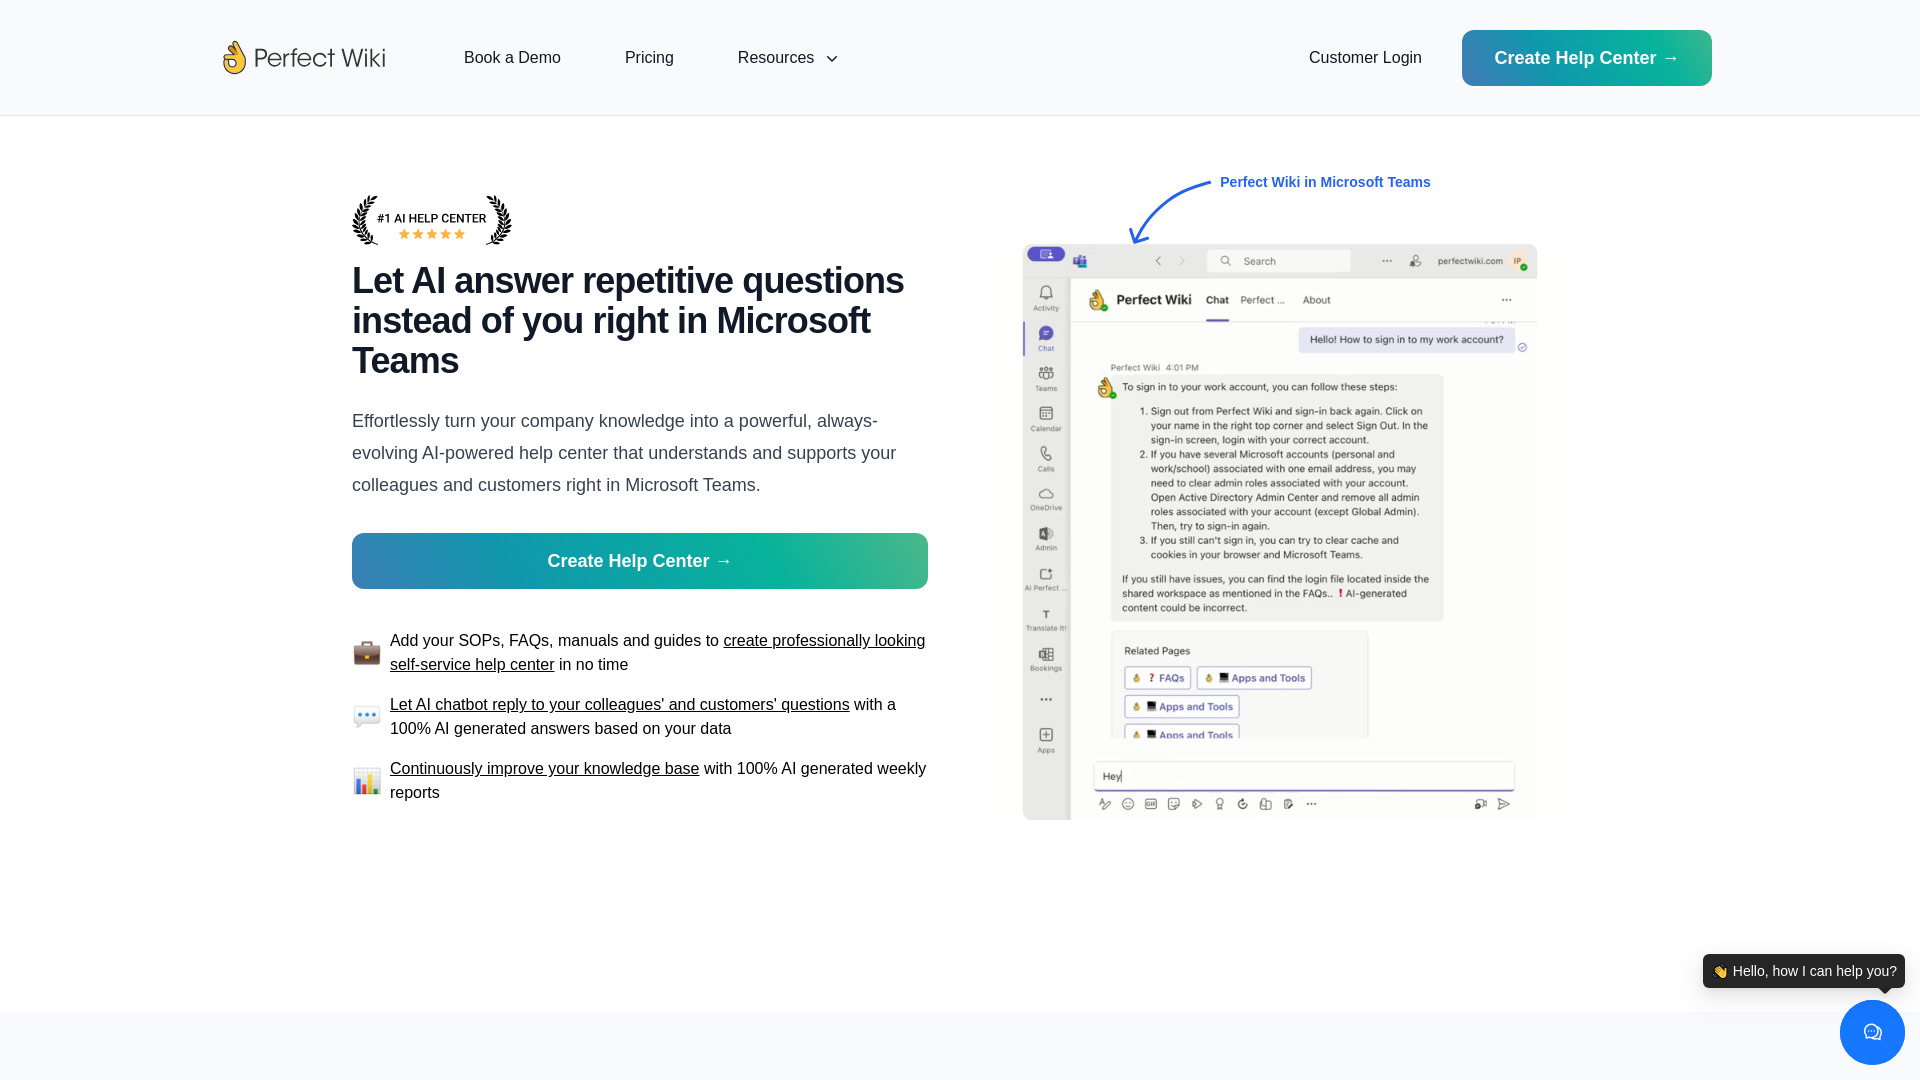This screenshot has width=1920, height=1080.
Task: Click the five-star rating icon display
Action: (x=431, y=235)
